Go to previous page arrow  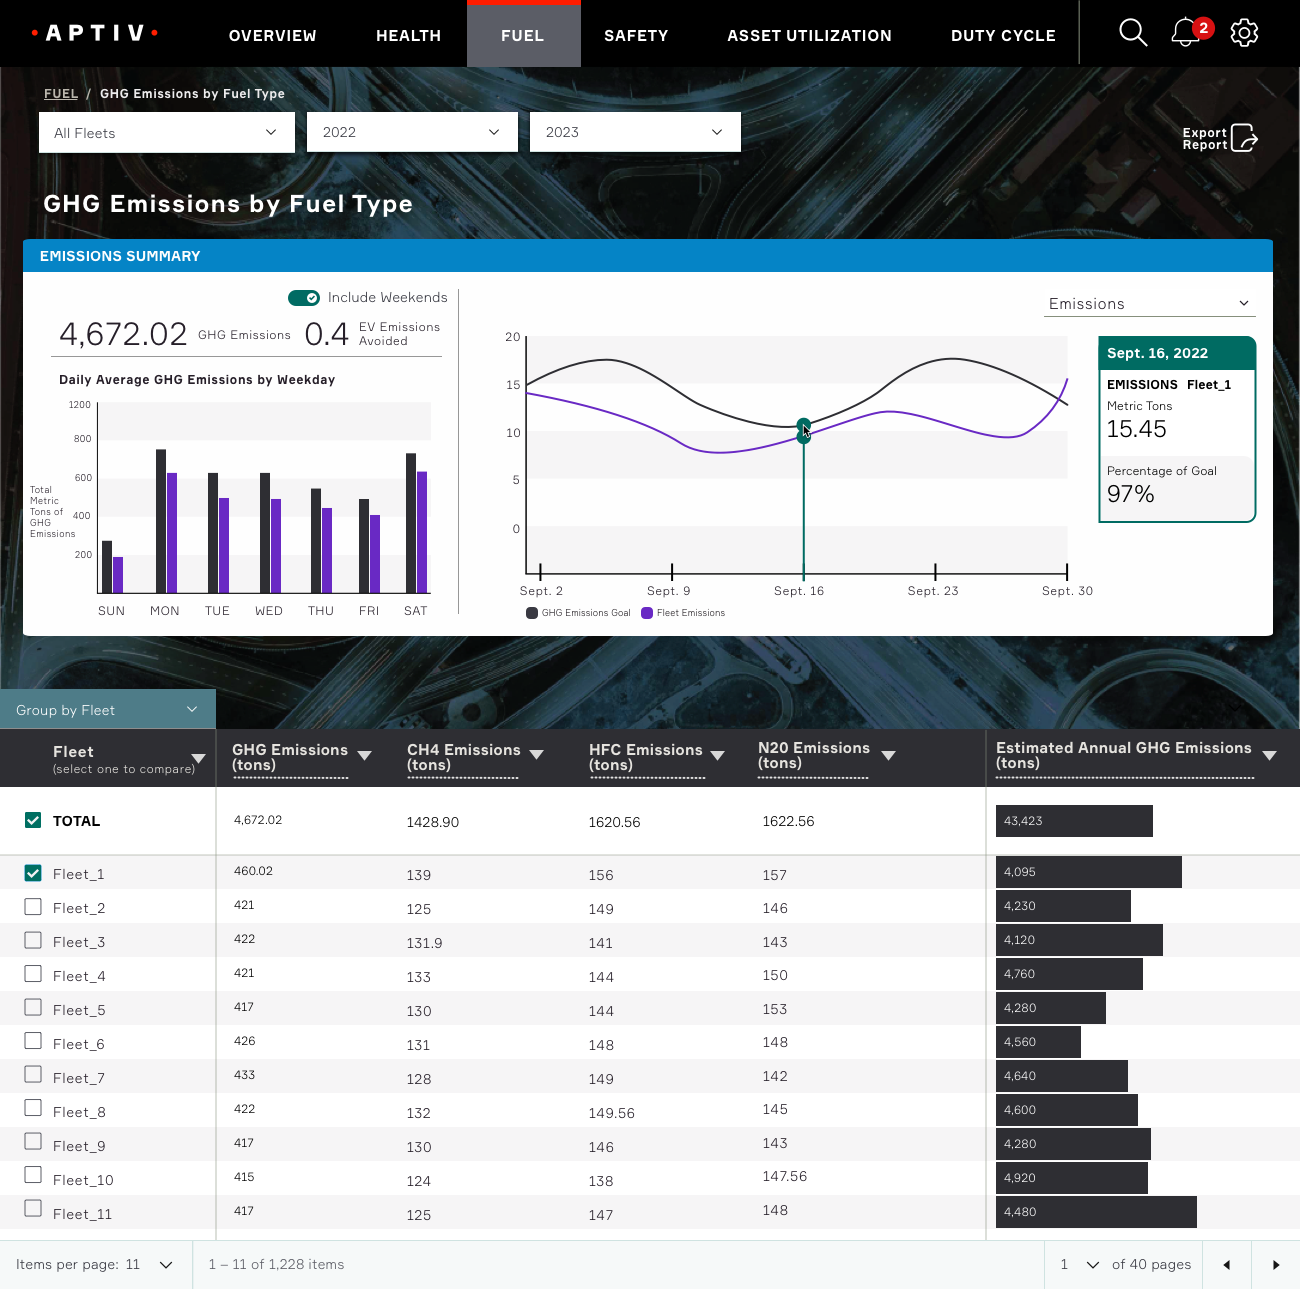(1227, 1265)
